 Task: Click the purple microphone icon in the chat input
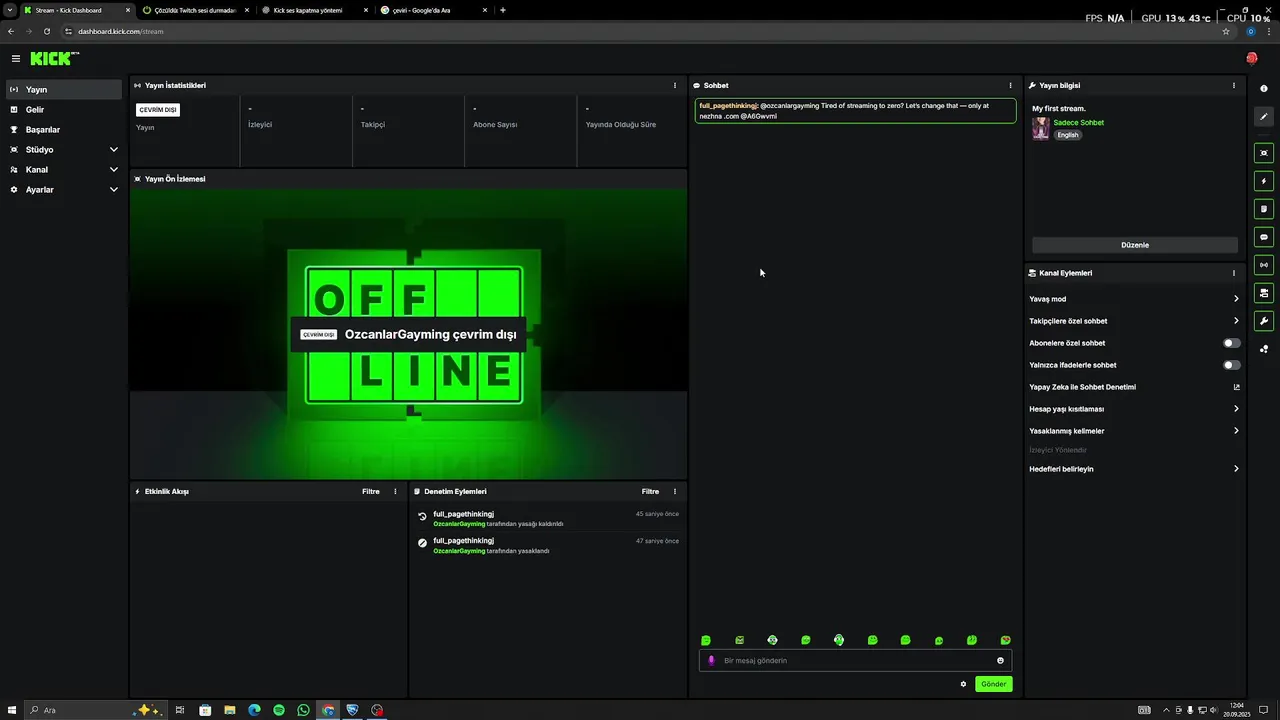712,660
